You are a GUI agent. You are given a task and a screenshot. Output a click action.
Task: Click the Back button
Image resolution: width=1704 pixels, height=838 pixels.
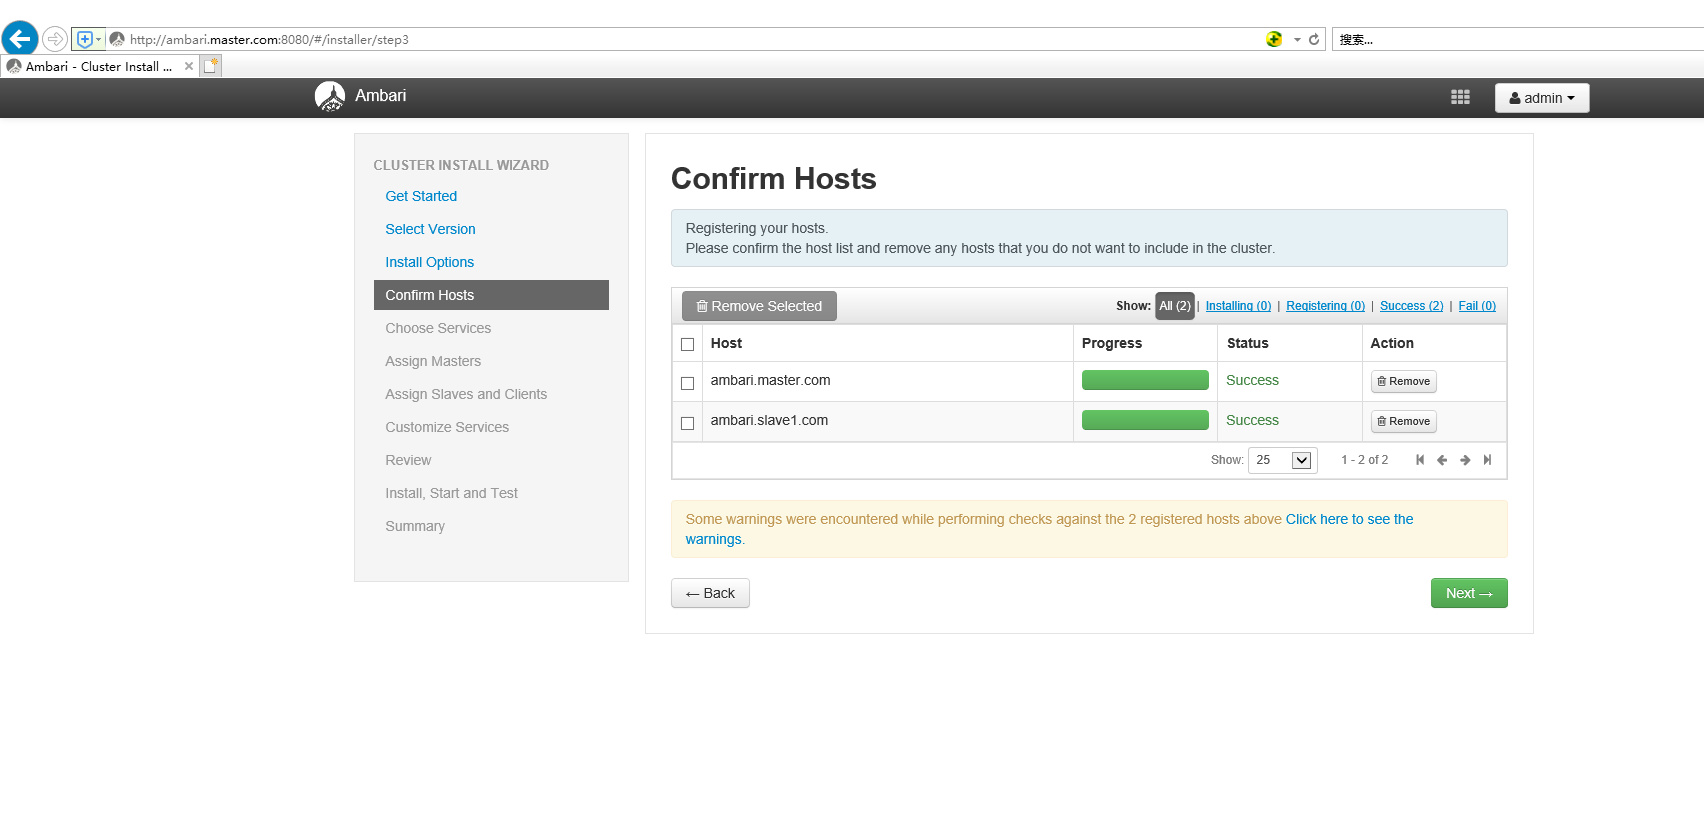click(x=710, y=593)
